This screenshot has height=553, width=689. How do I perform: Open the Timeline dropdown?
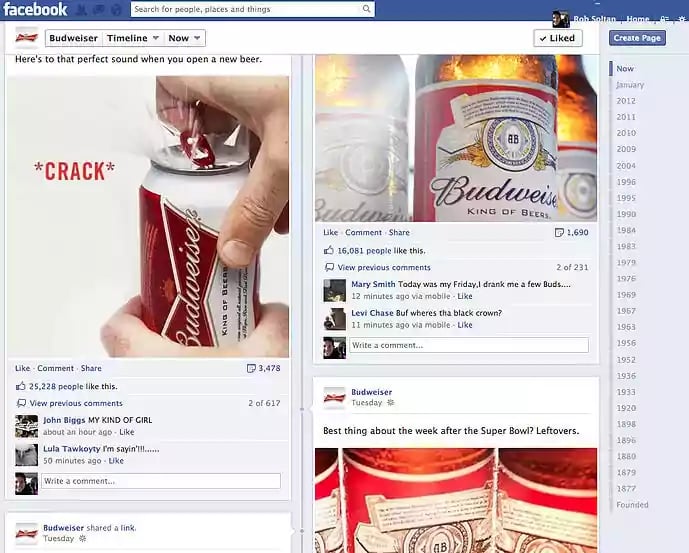(x=133, y=38)
